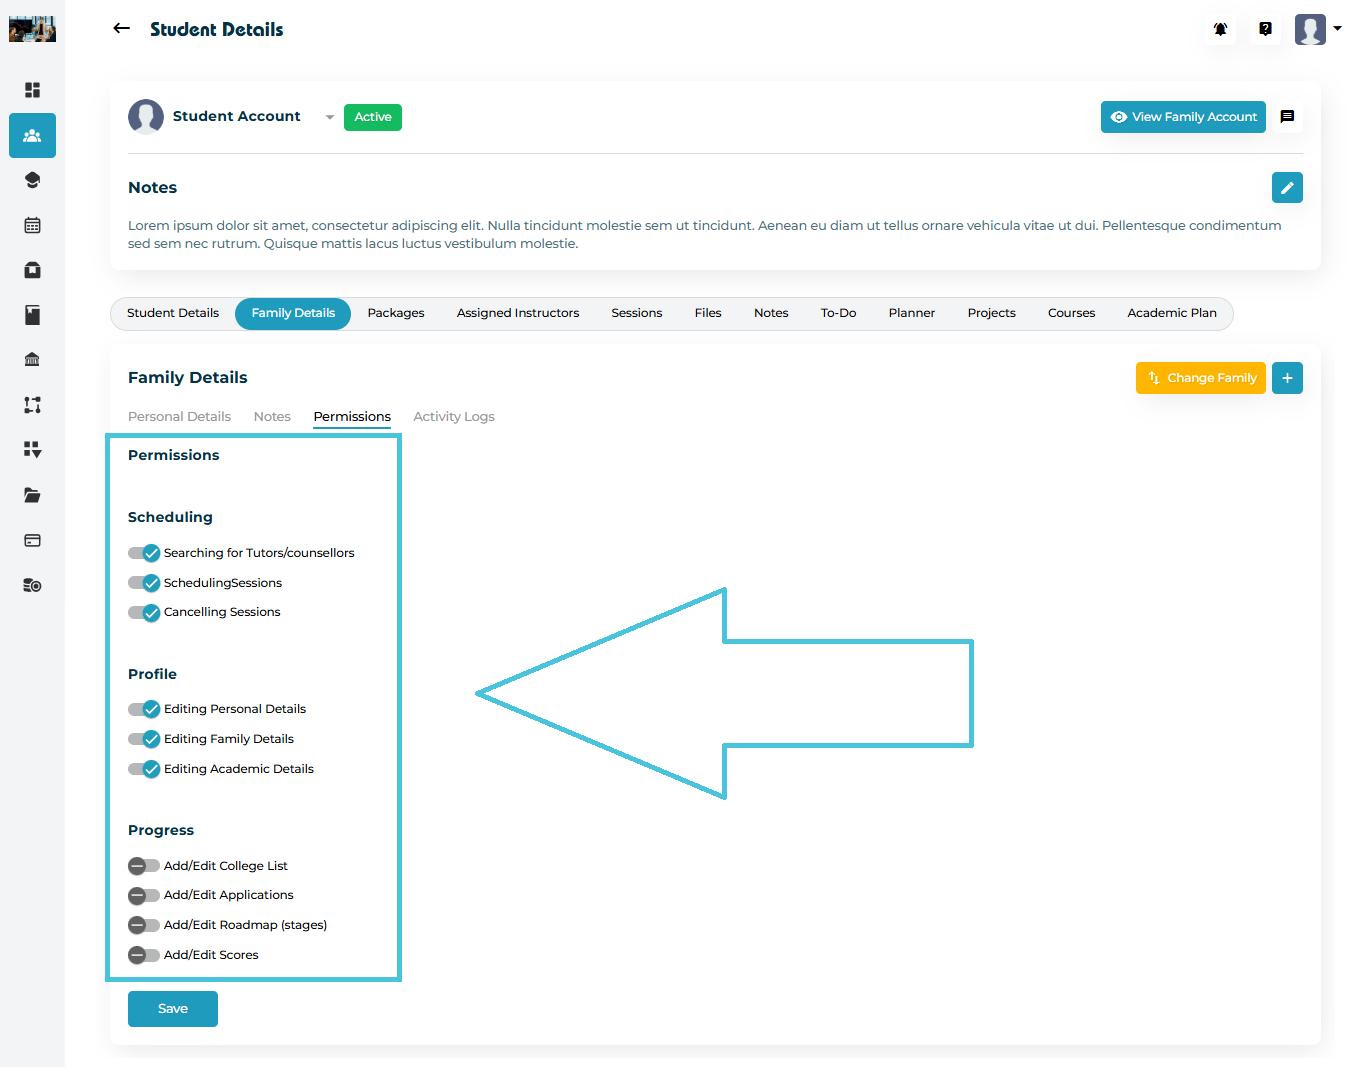Click the pencil icon to edit Notes
Image resolution: width=1366 pixels, height=1067 pixels.
[1287, 187]
